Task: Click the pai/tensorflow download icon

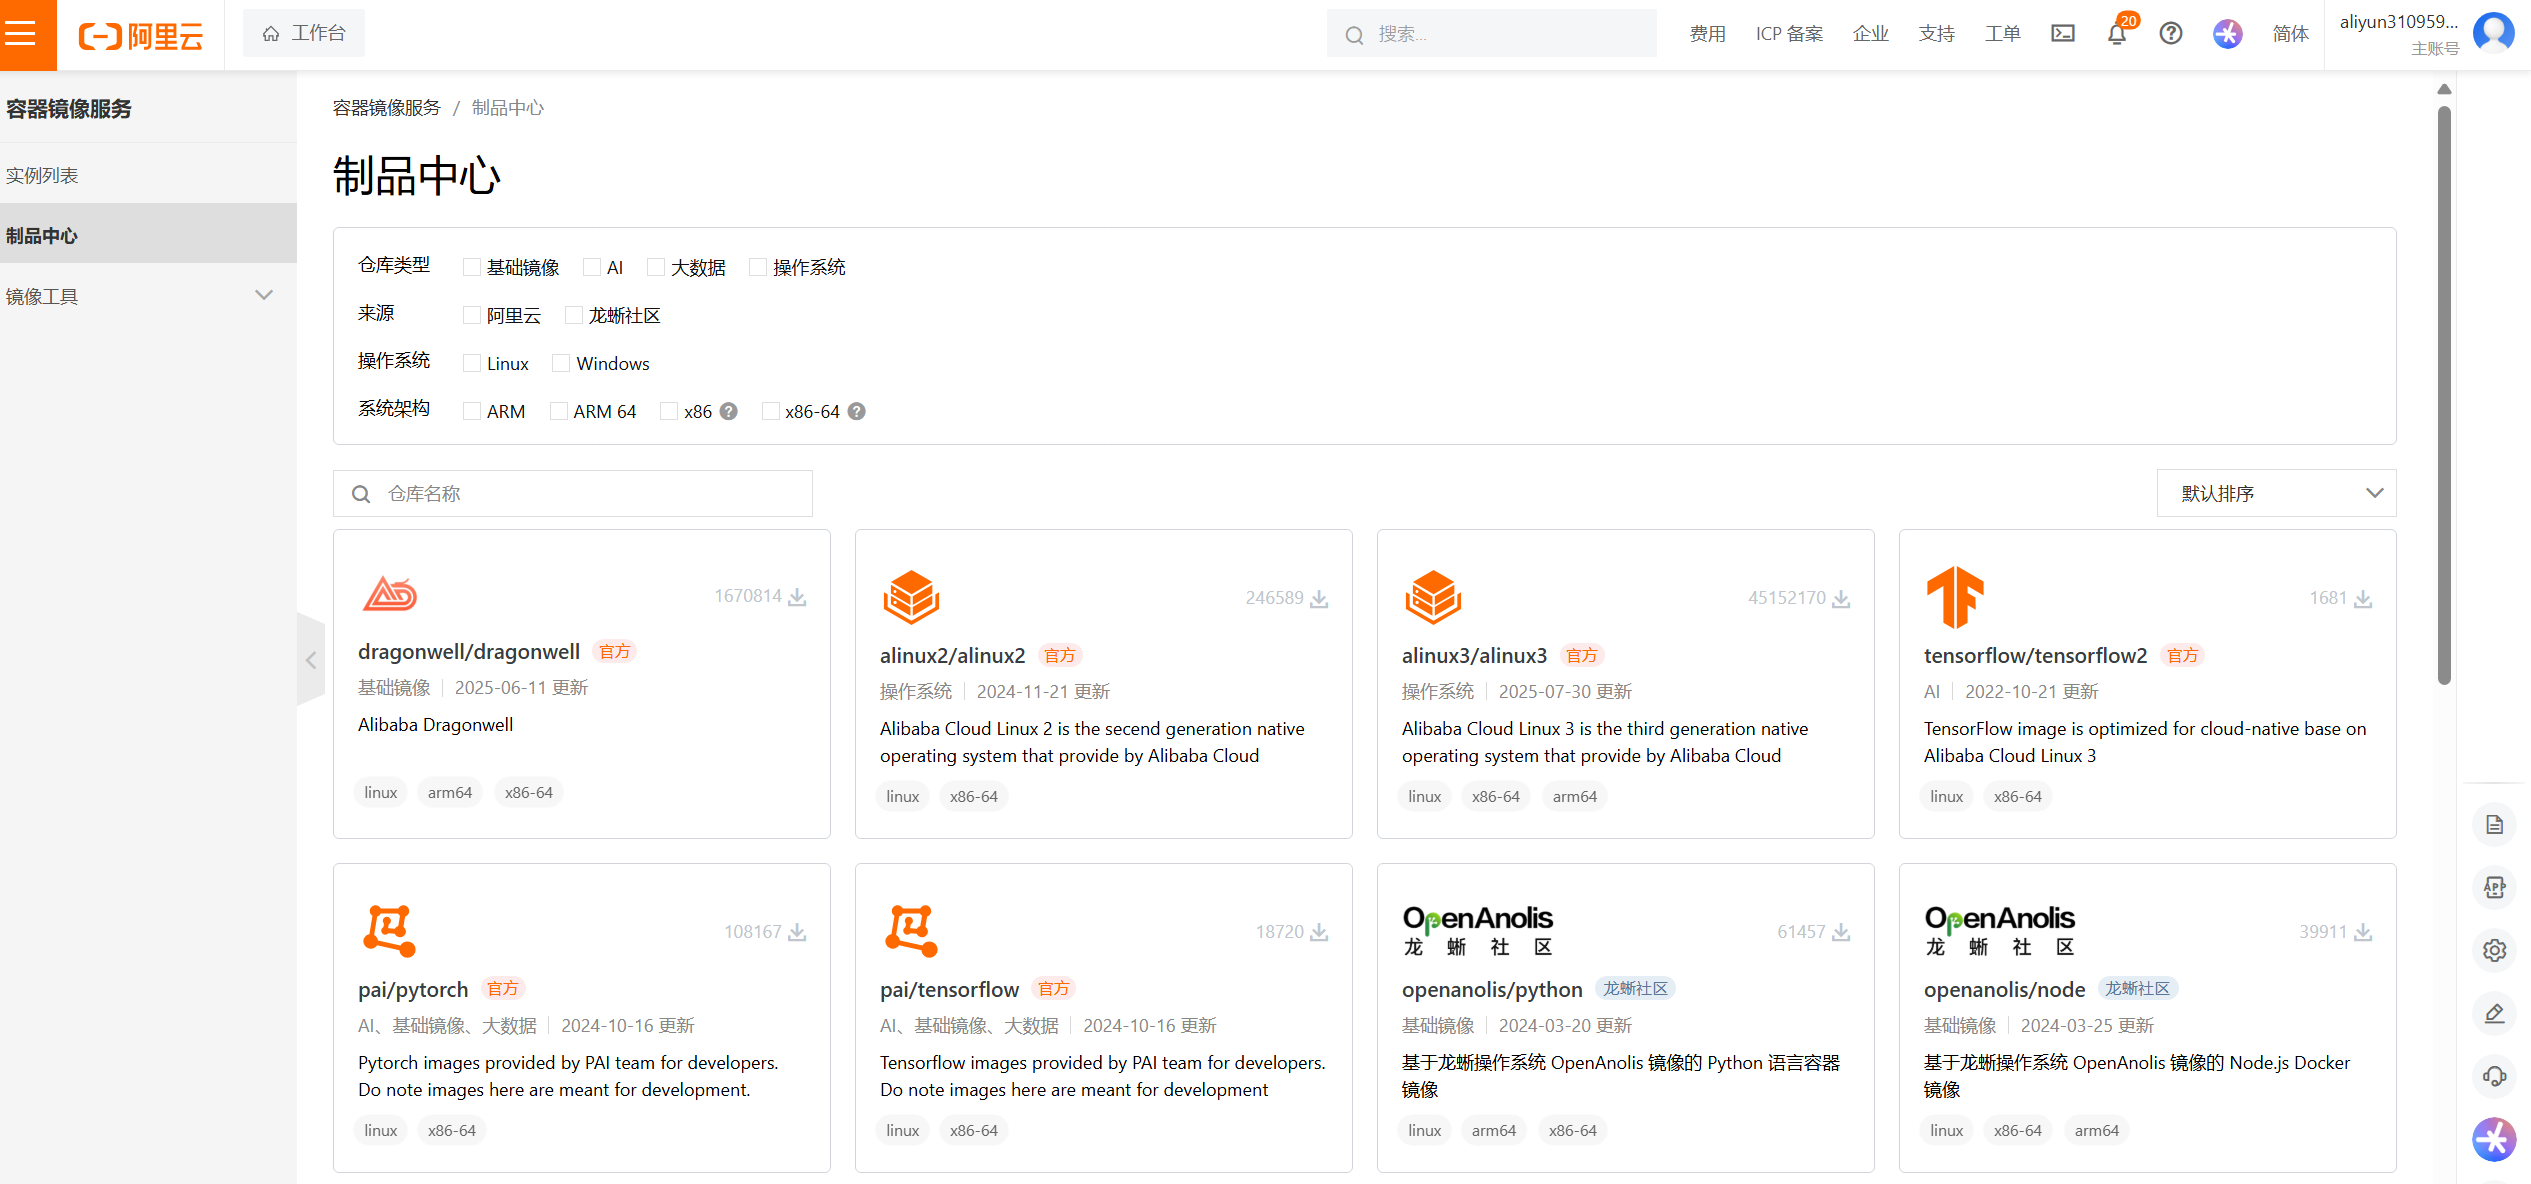Action: (x=1319, y=932)
